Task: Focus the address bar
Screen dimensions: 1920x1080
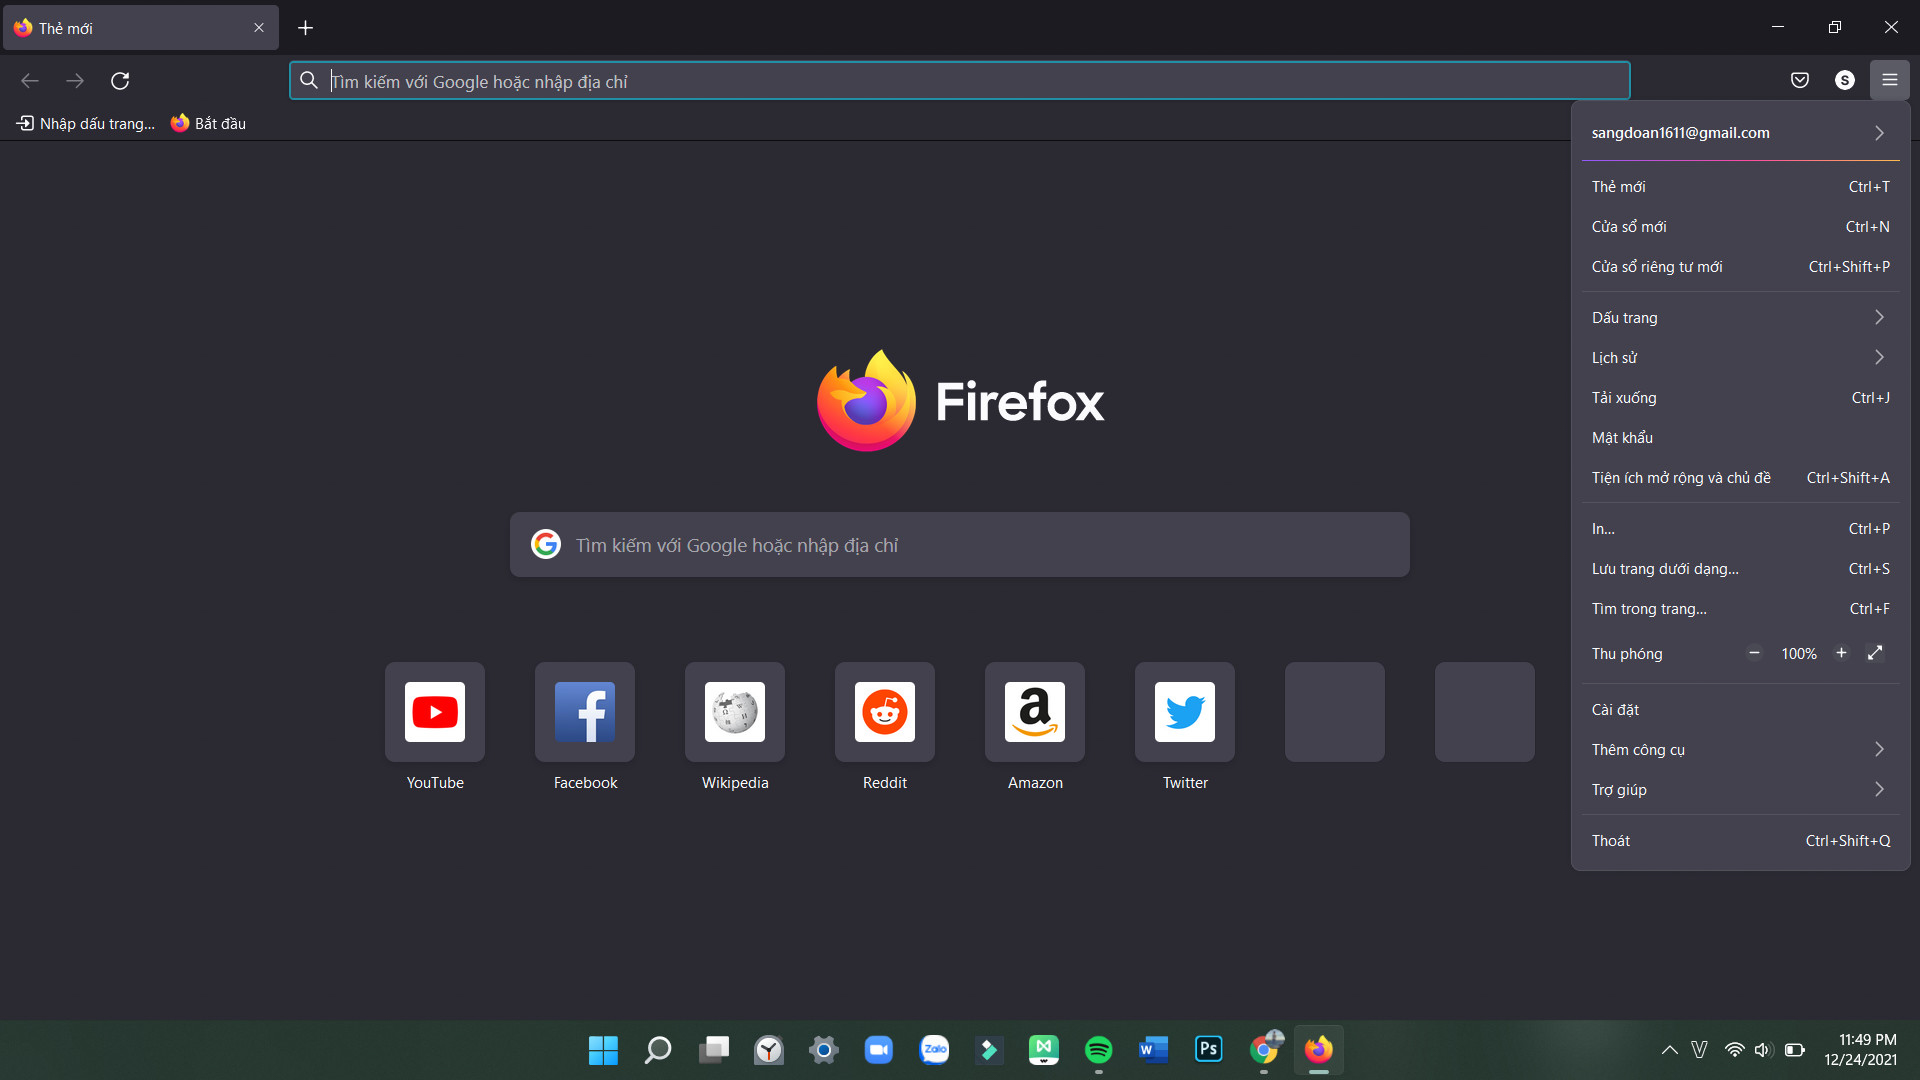Action: point(960,81)
